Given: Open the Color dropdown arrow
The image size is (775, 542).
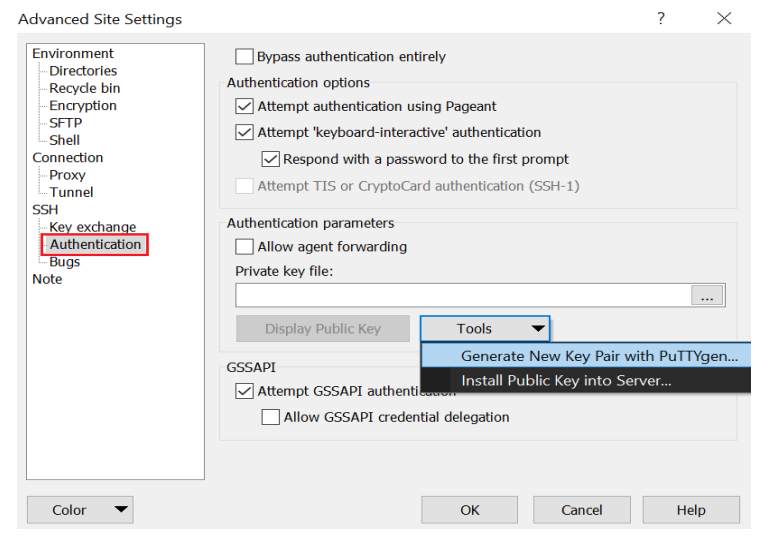Looking at the screenshot, I should point(121,509).
